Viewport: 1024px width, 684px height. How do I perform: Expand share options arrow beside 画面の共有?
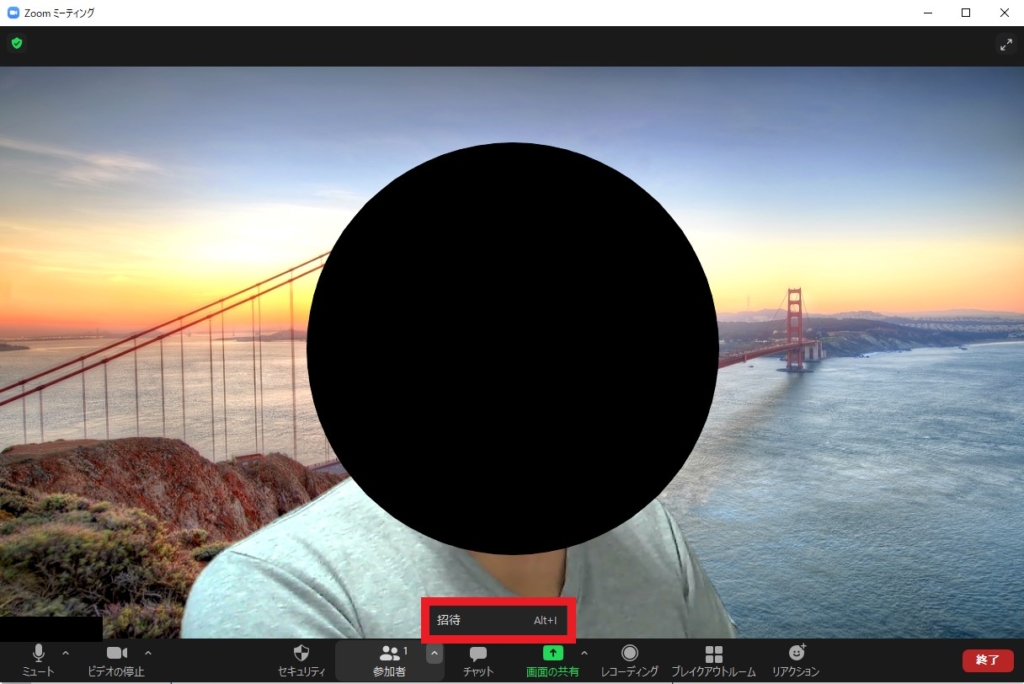click(x=584, y=653)
